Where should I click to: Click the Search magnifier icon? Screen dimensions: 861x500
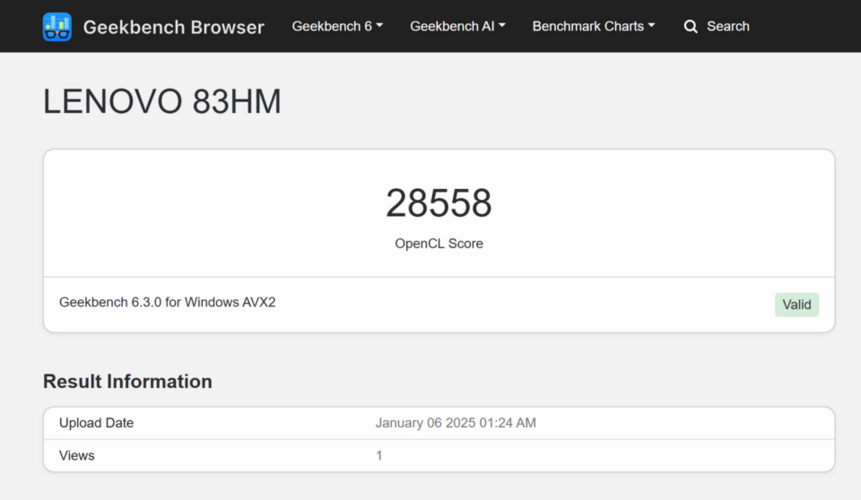[691, 26]
